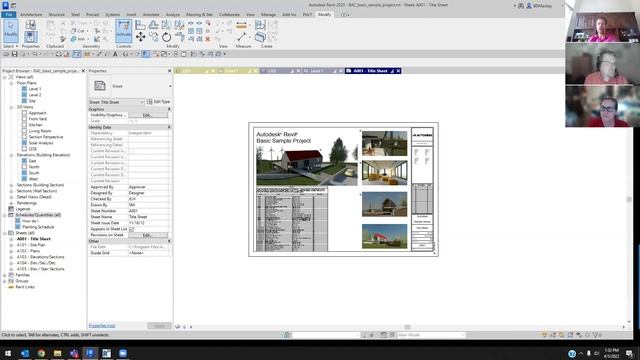Switch to the Architecture ribbon tab

coord(31,15)
